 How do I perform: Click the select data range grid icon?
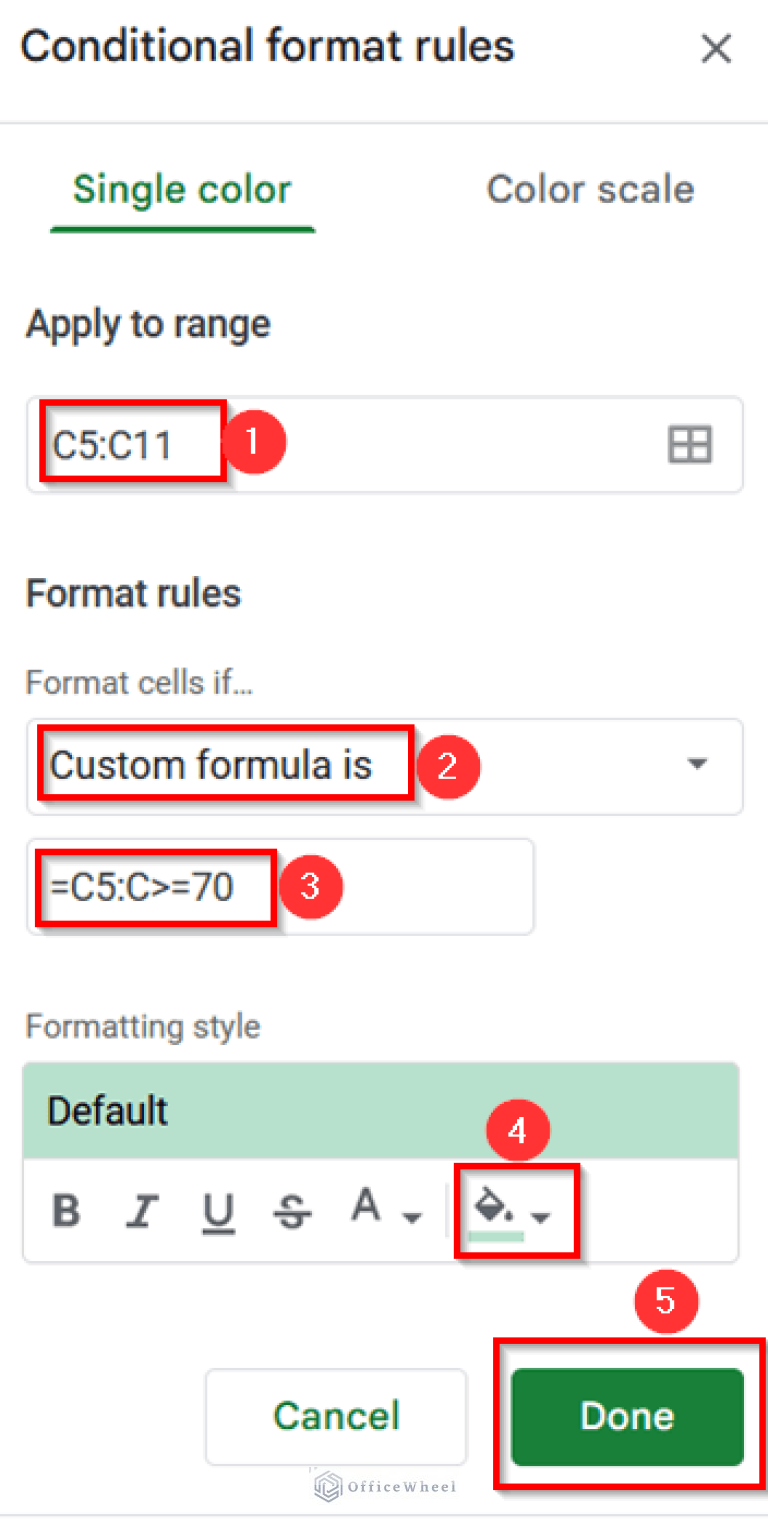click(689, 444)
